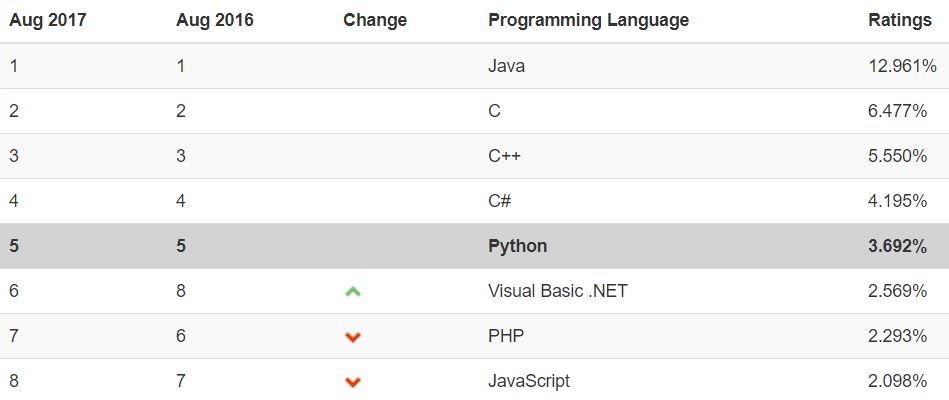Select the PHP language name
This screenshot has height=400, width=949.
click(x=506, y=336)
